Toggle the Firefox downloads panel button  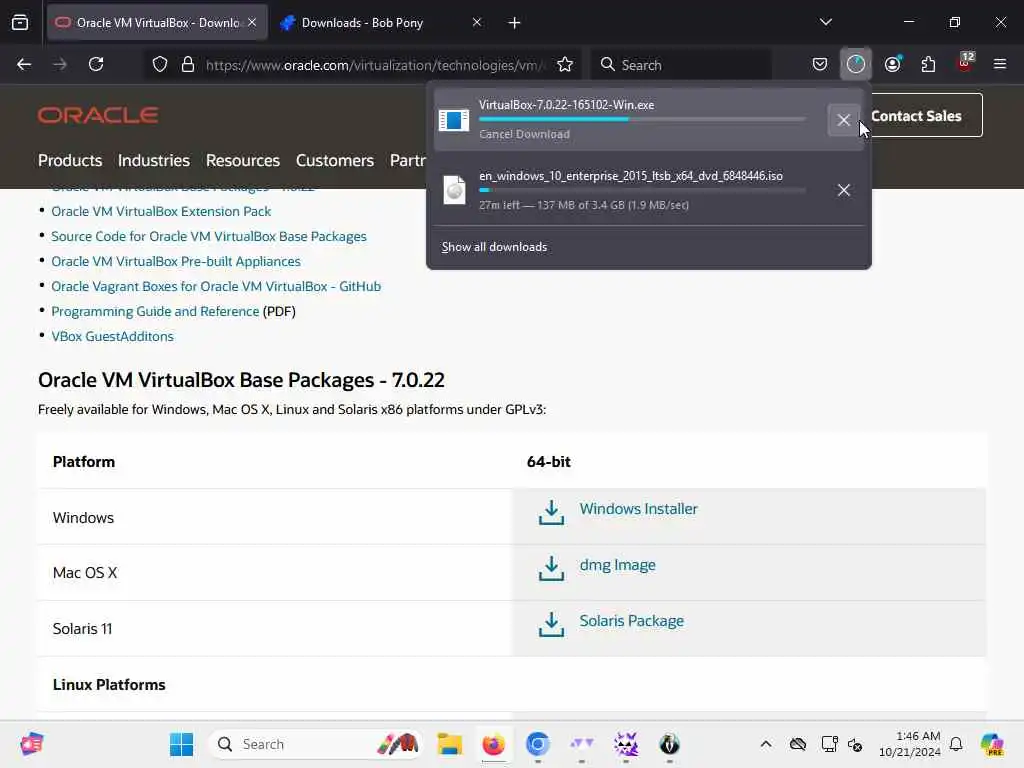pos(856,64)
